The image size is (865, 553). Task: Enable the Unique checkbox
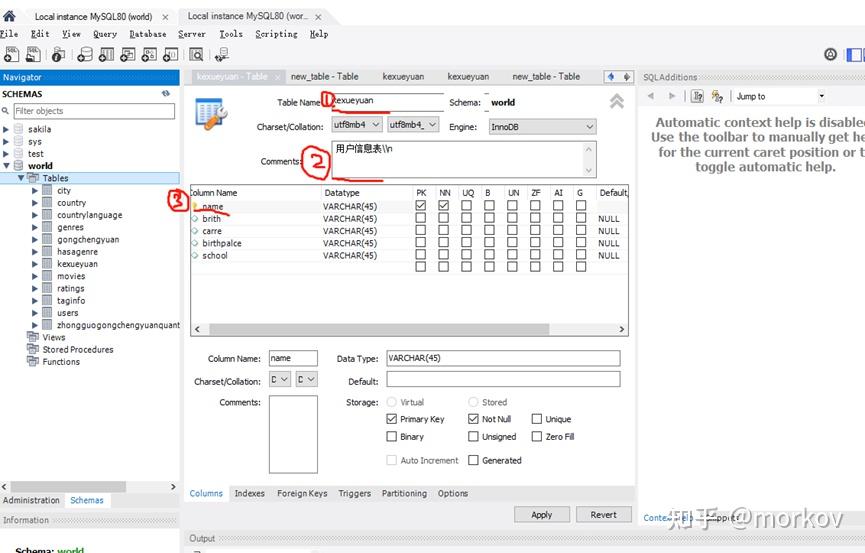coord(537,419)
